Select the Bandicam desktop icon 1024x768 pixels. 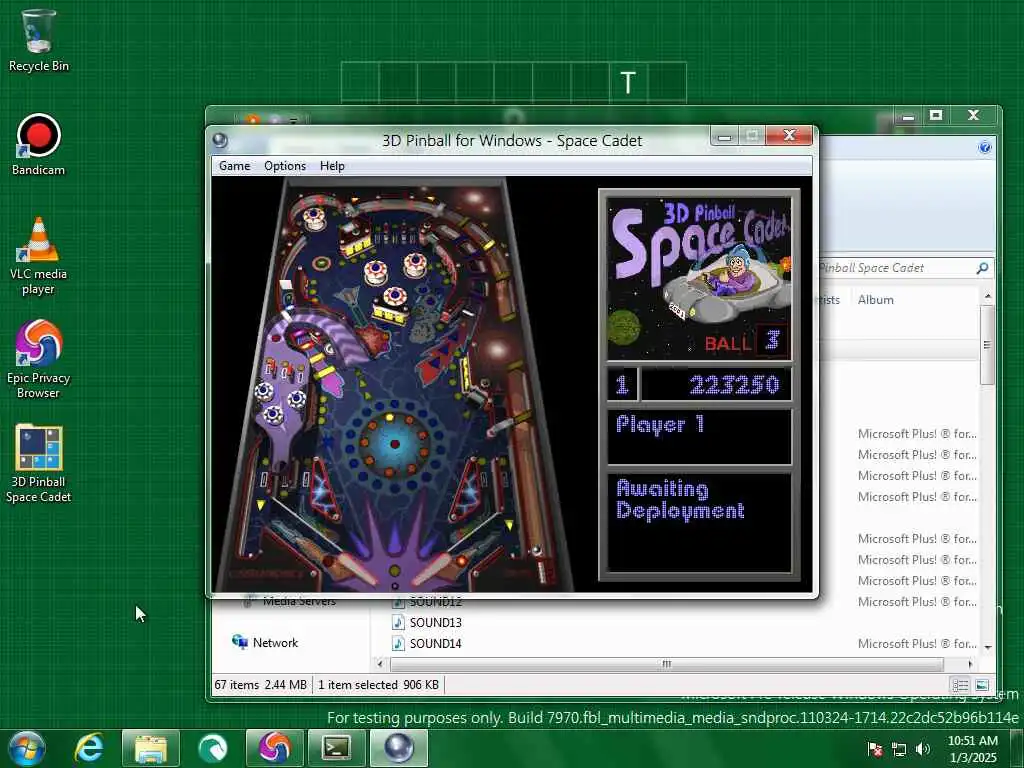coord(39,145)
